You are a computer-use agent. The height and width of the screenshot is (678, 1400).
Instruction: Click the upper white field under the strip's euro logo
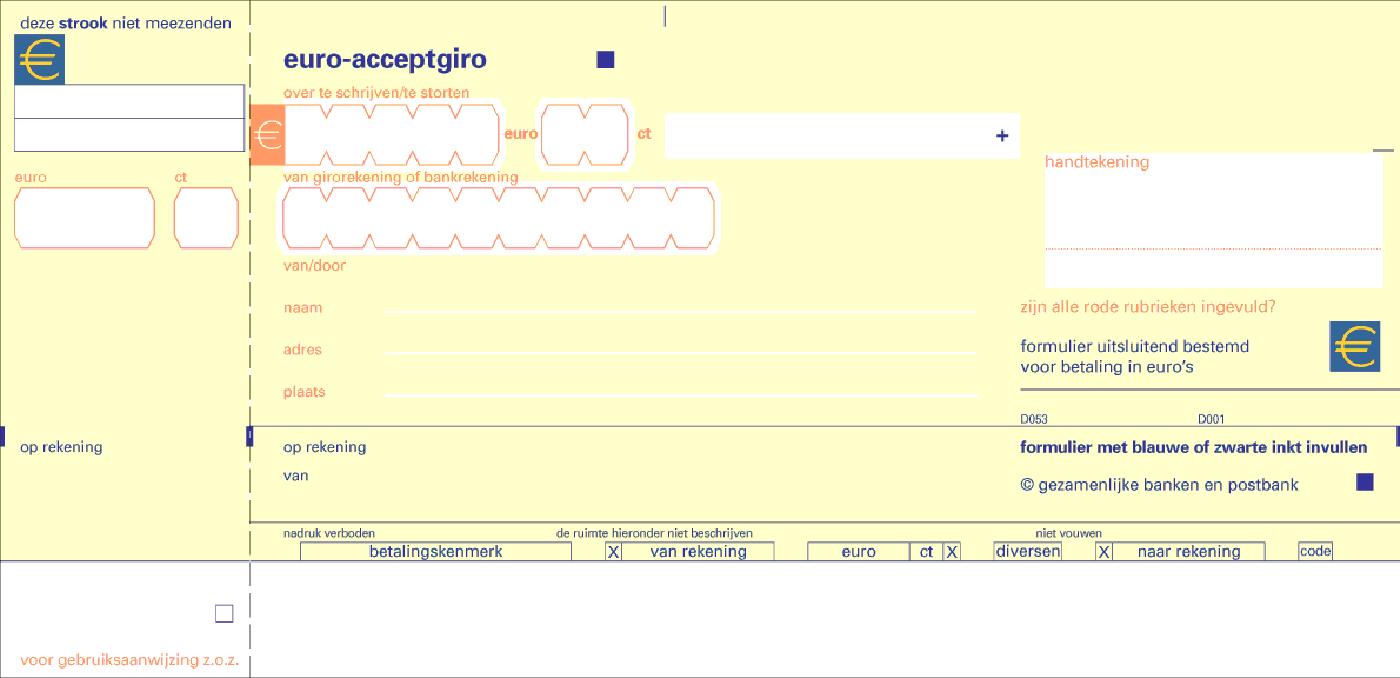129,102
